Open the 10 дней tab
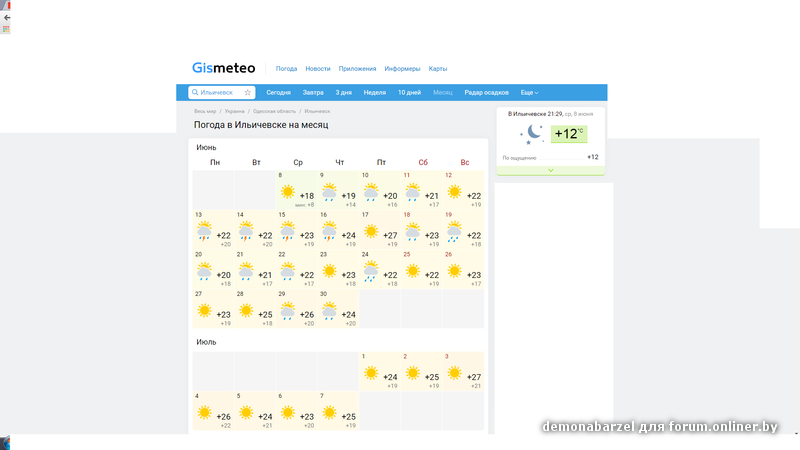Viewport: 800px width, 450px height. (409, 92)
